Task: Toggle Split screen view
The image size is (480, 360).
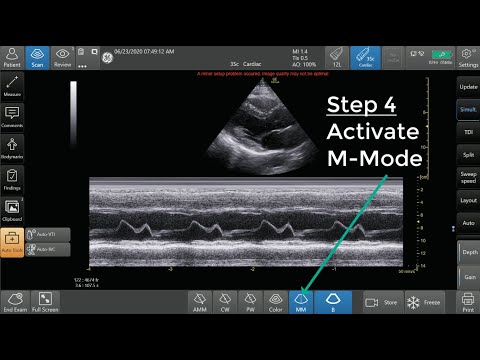Action: tap(468, 155)
